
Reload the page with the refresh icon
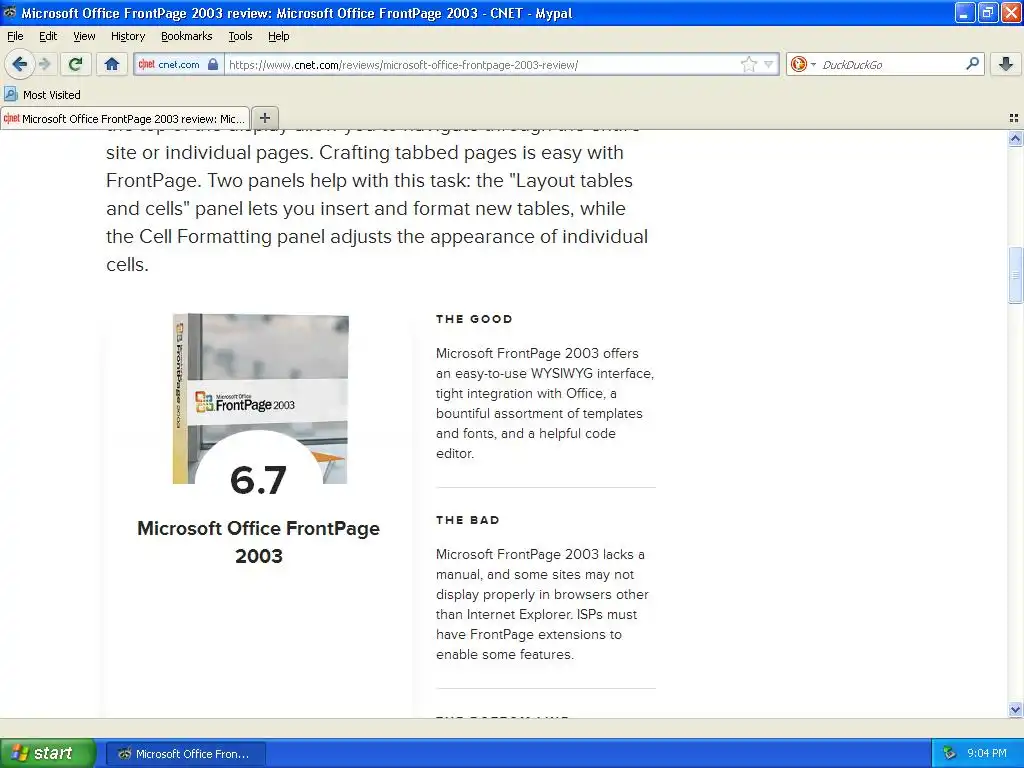click(x=75, y=64)
